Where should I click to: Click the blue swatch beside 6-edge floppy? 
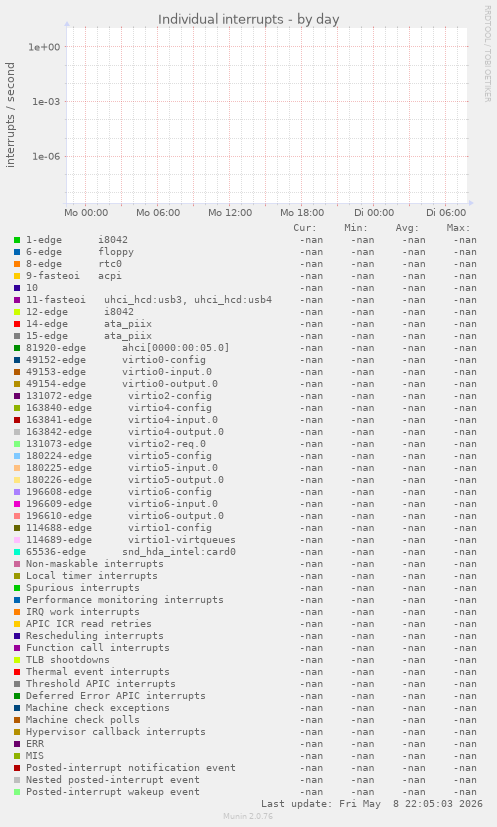[17, 252]
